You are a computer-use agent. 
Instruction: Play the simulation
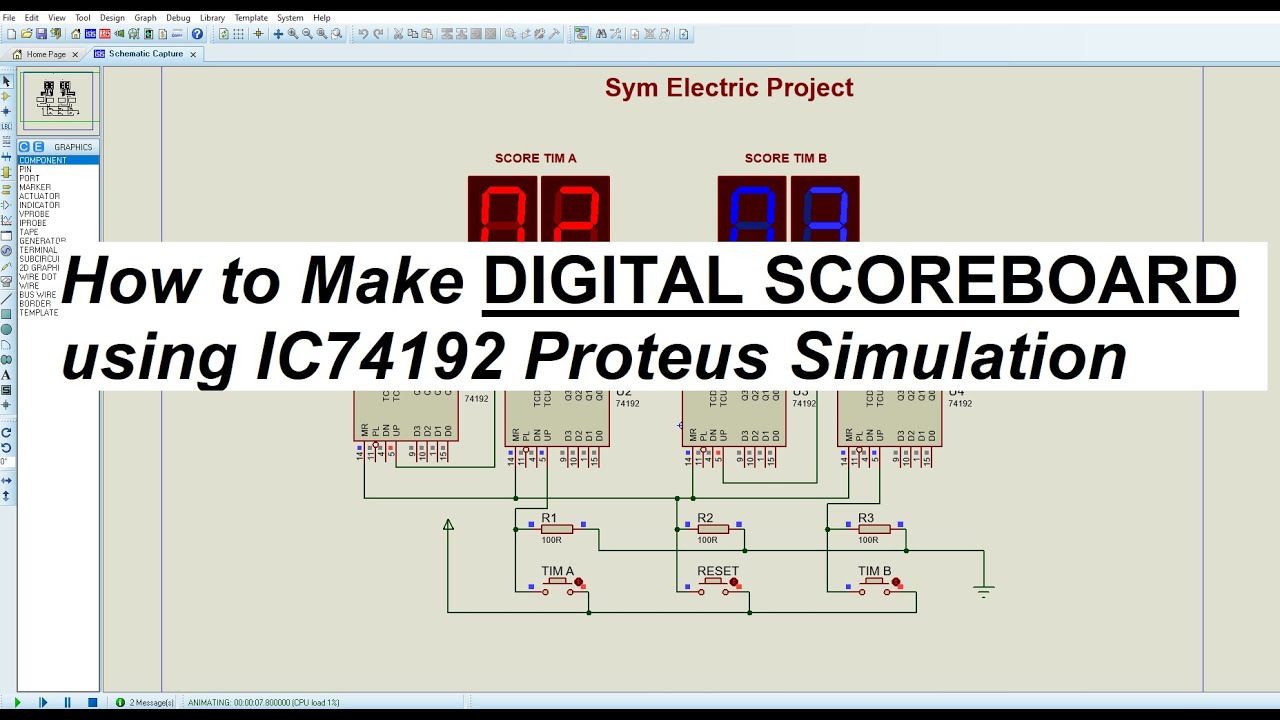pos(17,703)
